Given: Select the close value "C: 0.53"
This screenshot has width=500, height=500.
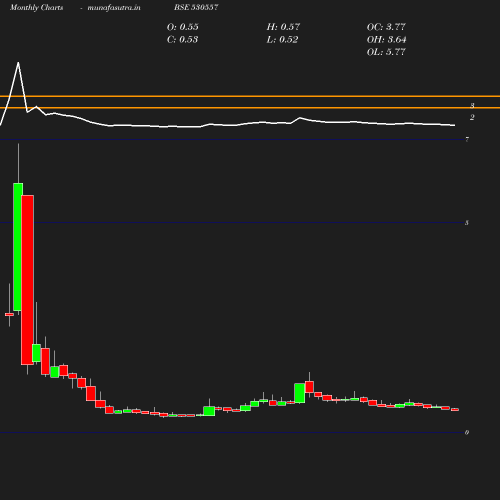Looking at the screenshot, I should point(182,40).
